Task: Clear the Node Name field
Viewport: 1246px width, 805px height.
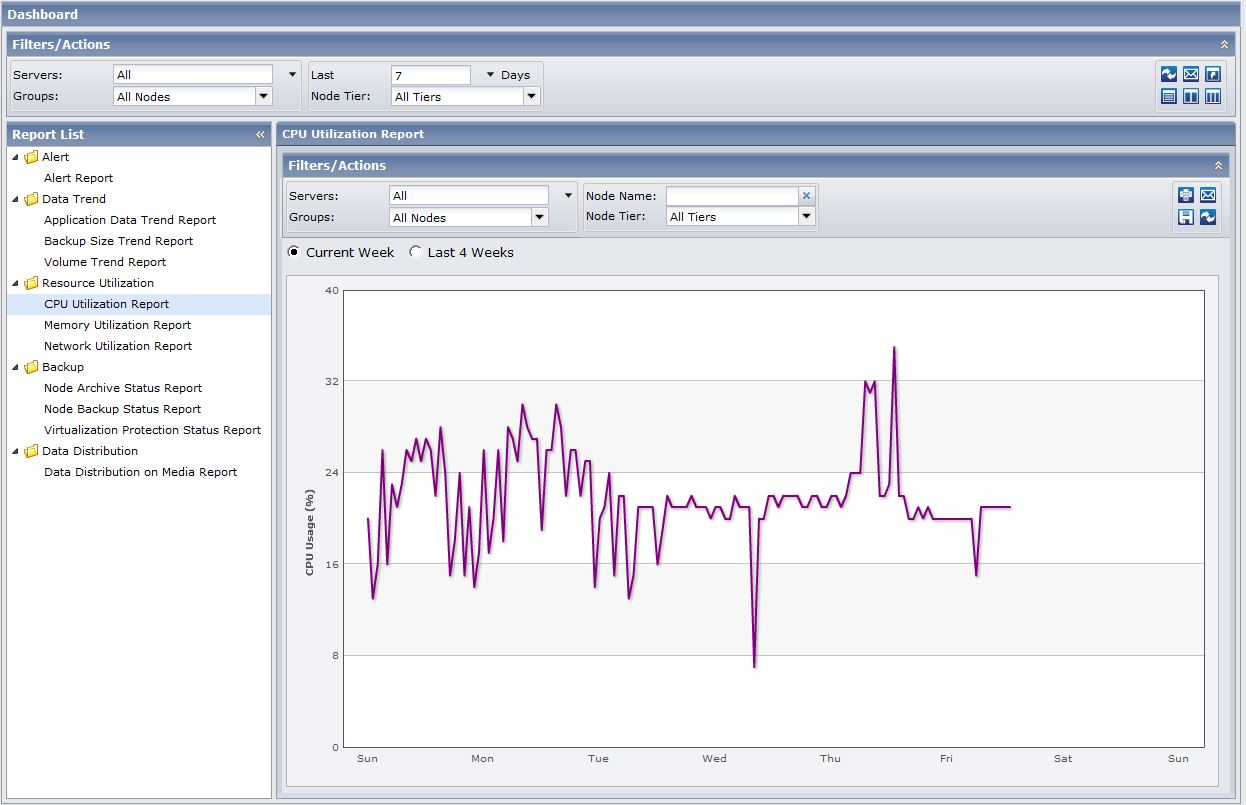Action: 807,196
